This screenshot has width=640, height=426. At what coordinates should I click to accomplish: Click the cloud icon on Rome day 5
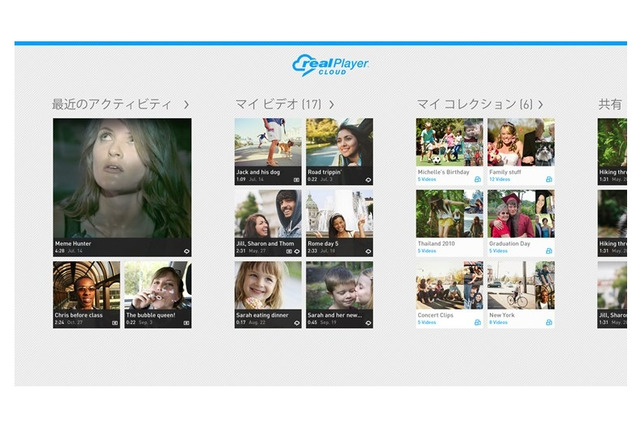[x=368, y=251]
